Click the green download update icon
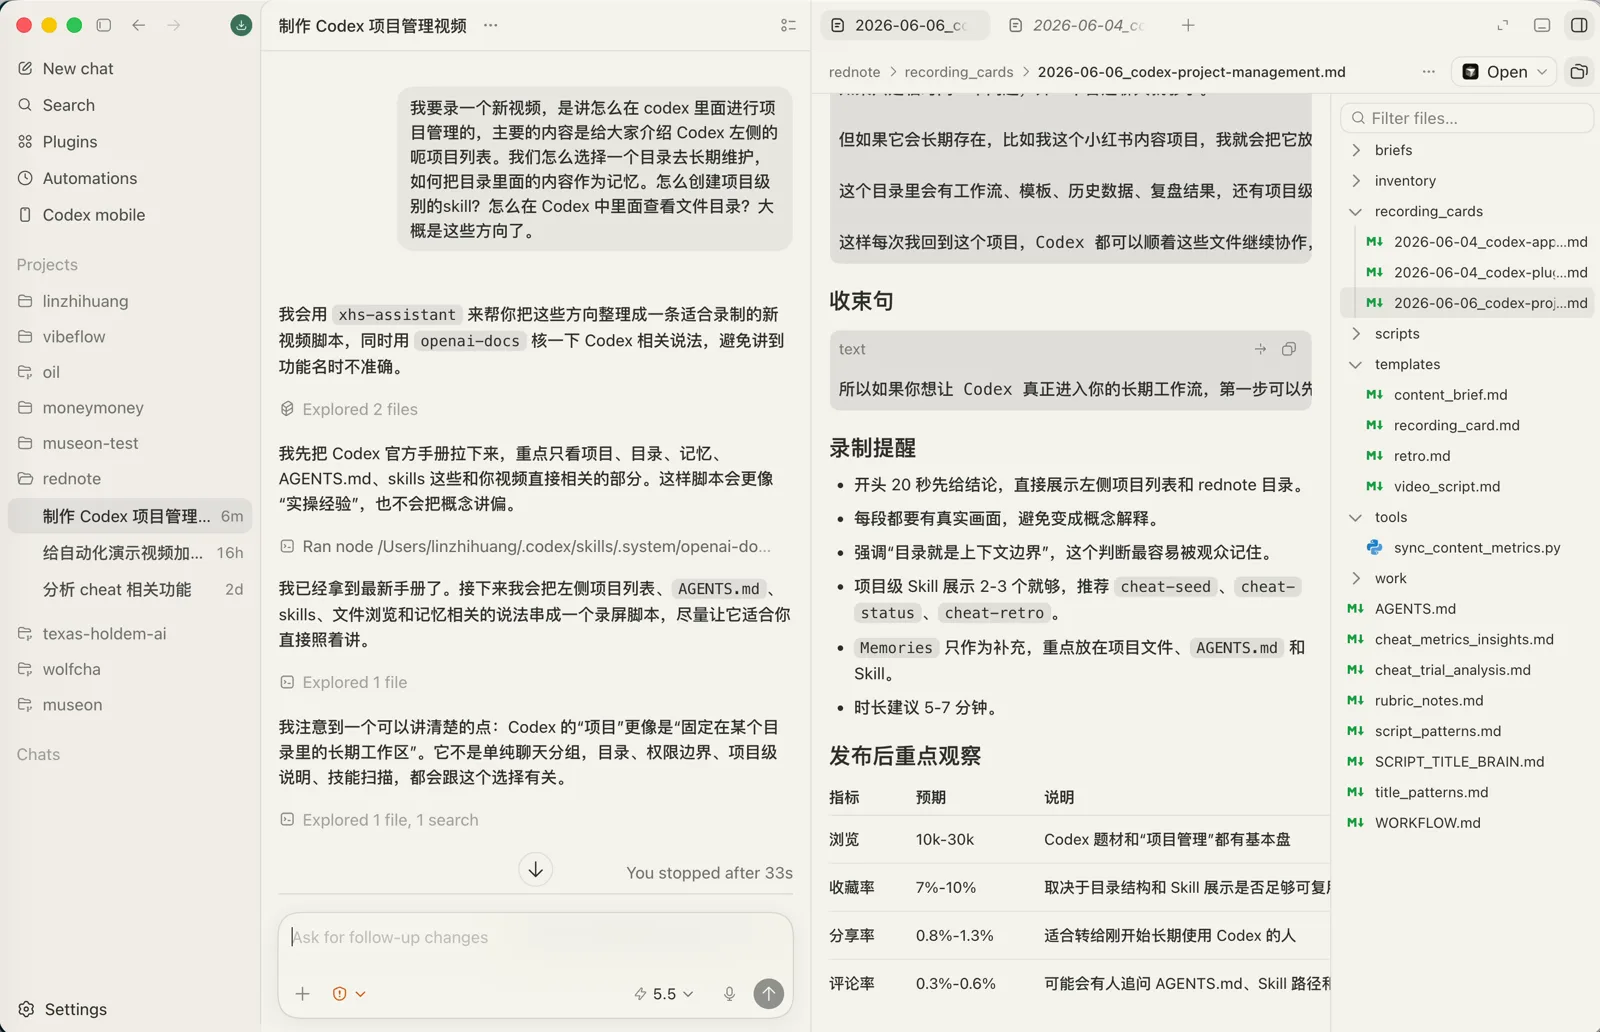1600x1032 pixels. tap(241, 25)
